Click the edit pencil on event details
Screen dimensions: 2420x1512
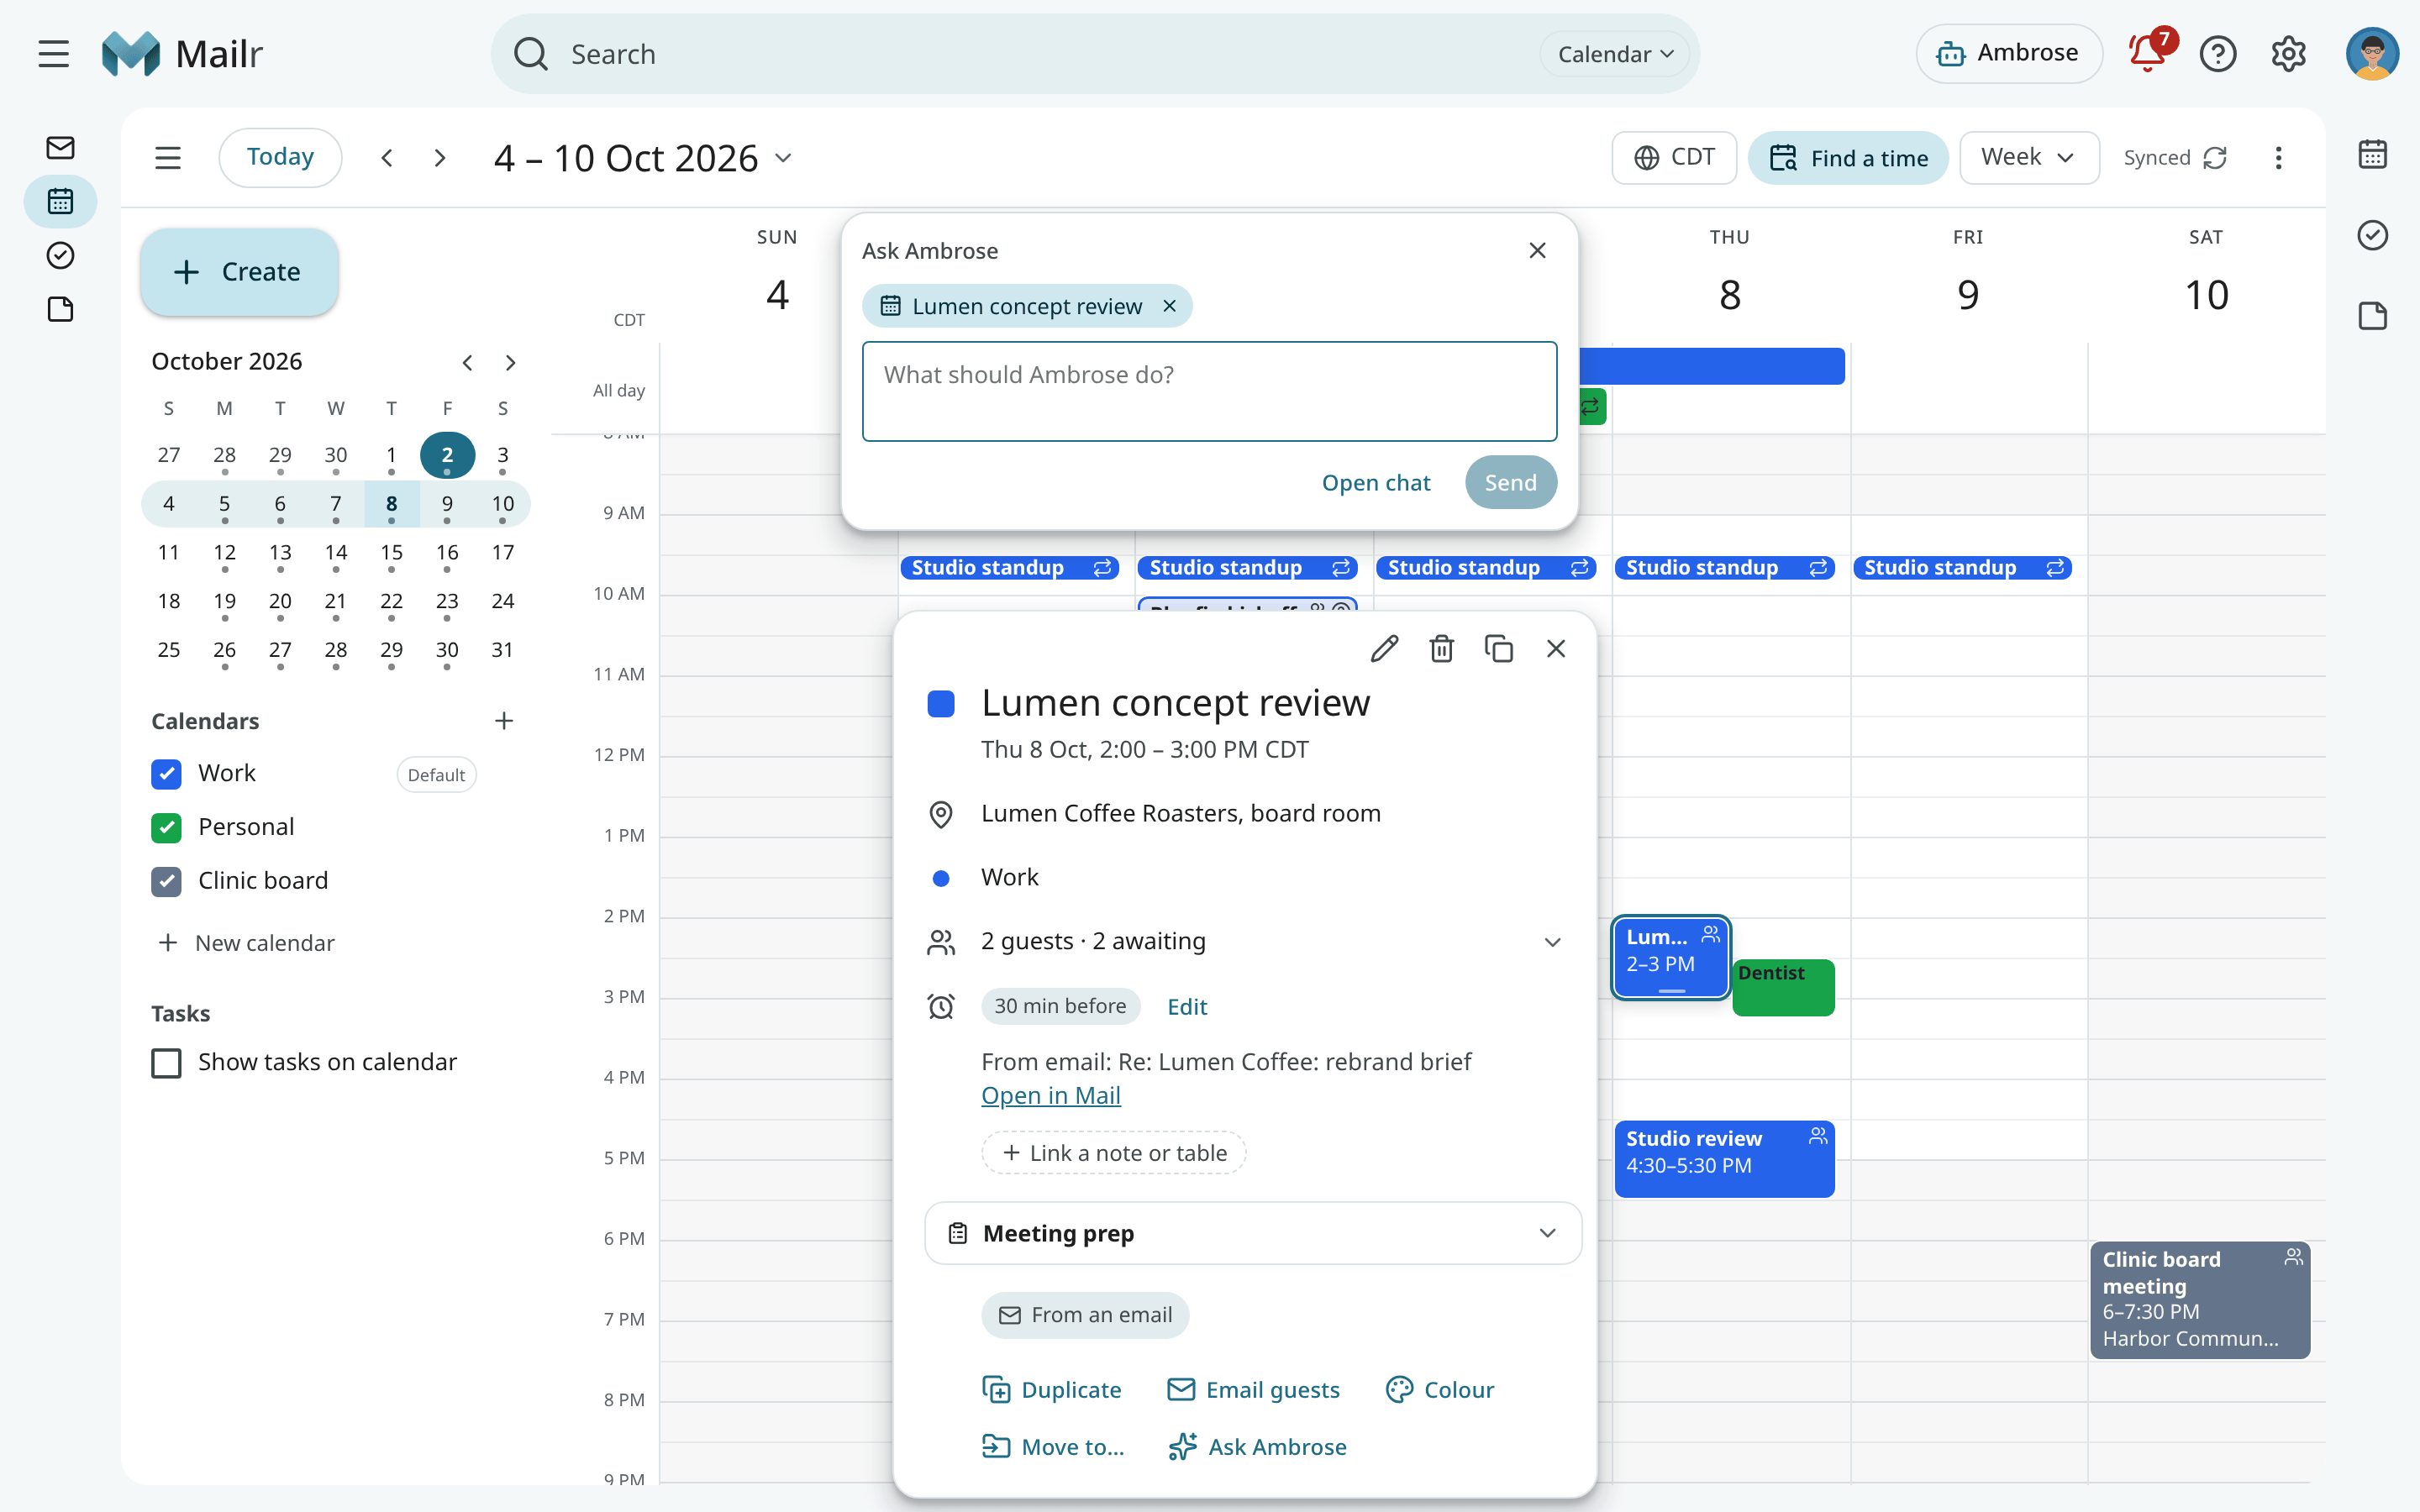(1384, 649)
